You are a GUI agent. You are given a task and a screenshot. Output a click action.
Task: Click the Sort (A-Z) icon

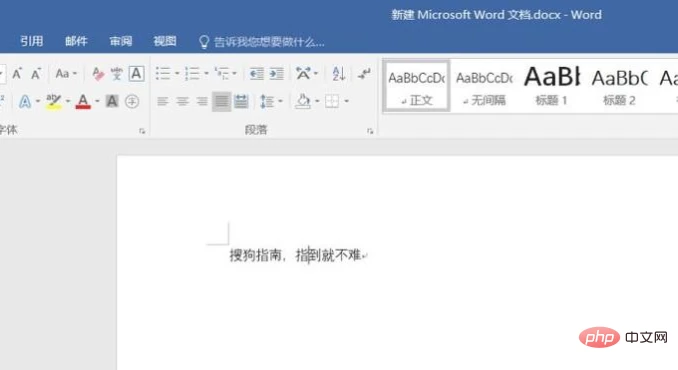339,73
